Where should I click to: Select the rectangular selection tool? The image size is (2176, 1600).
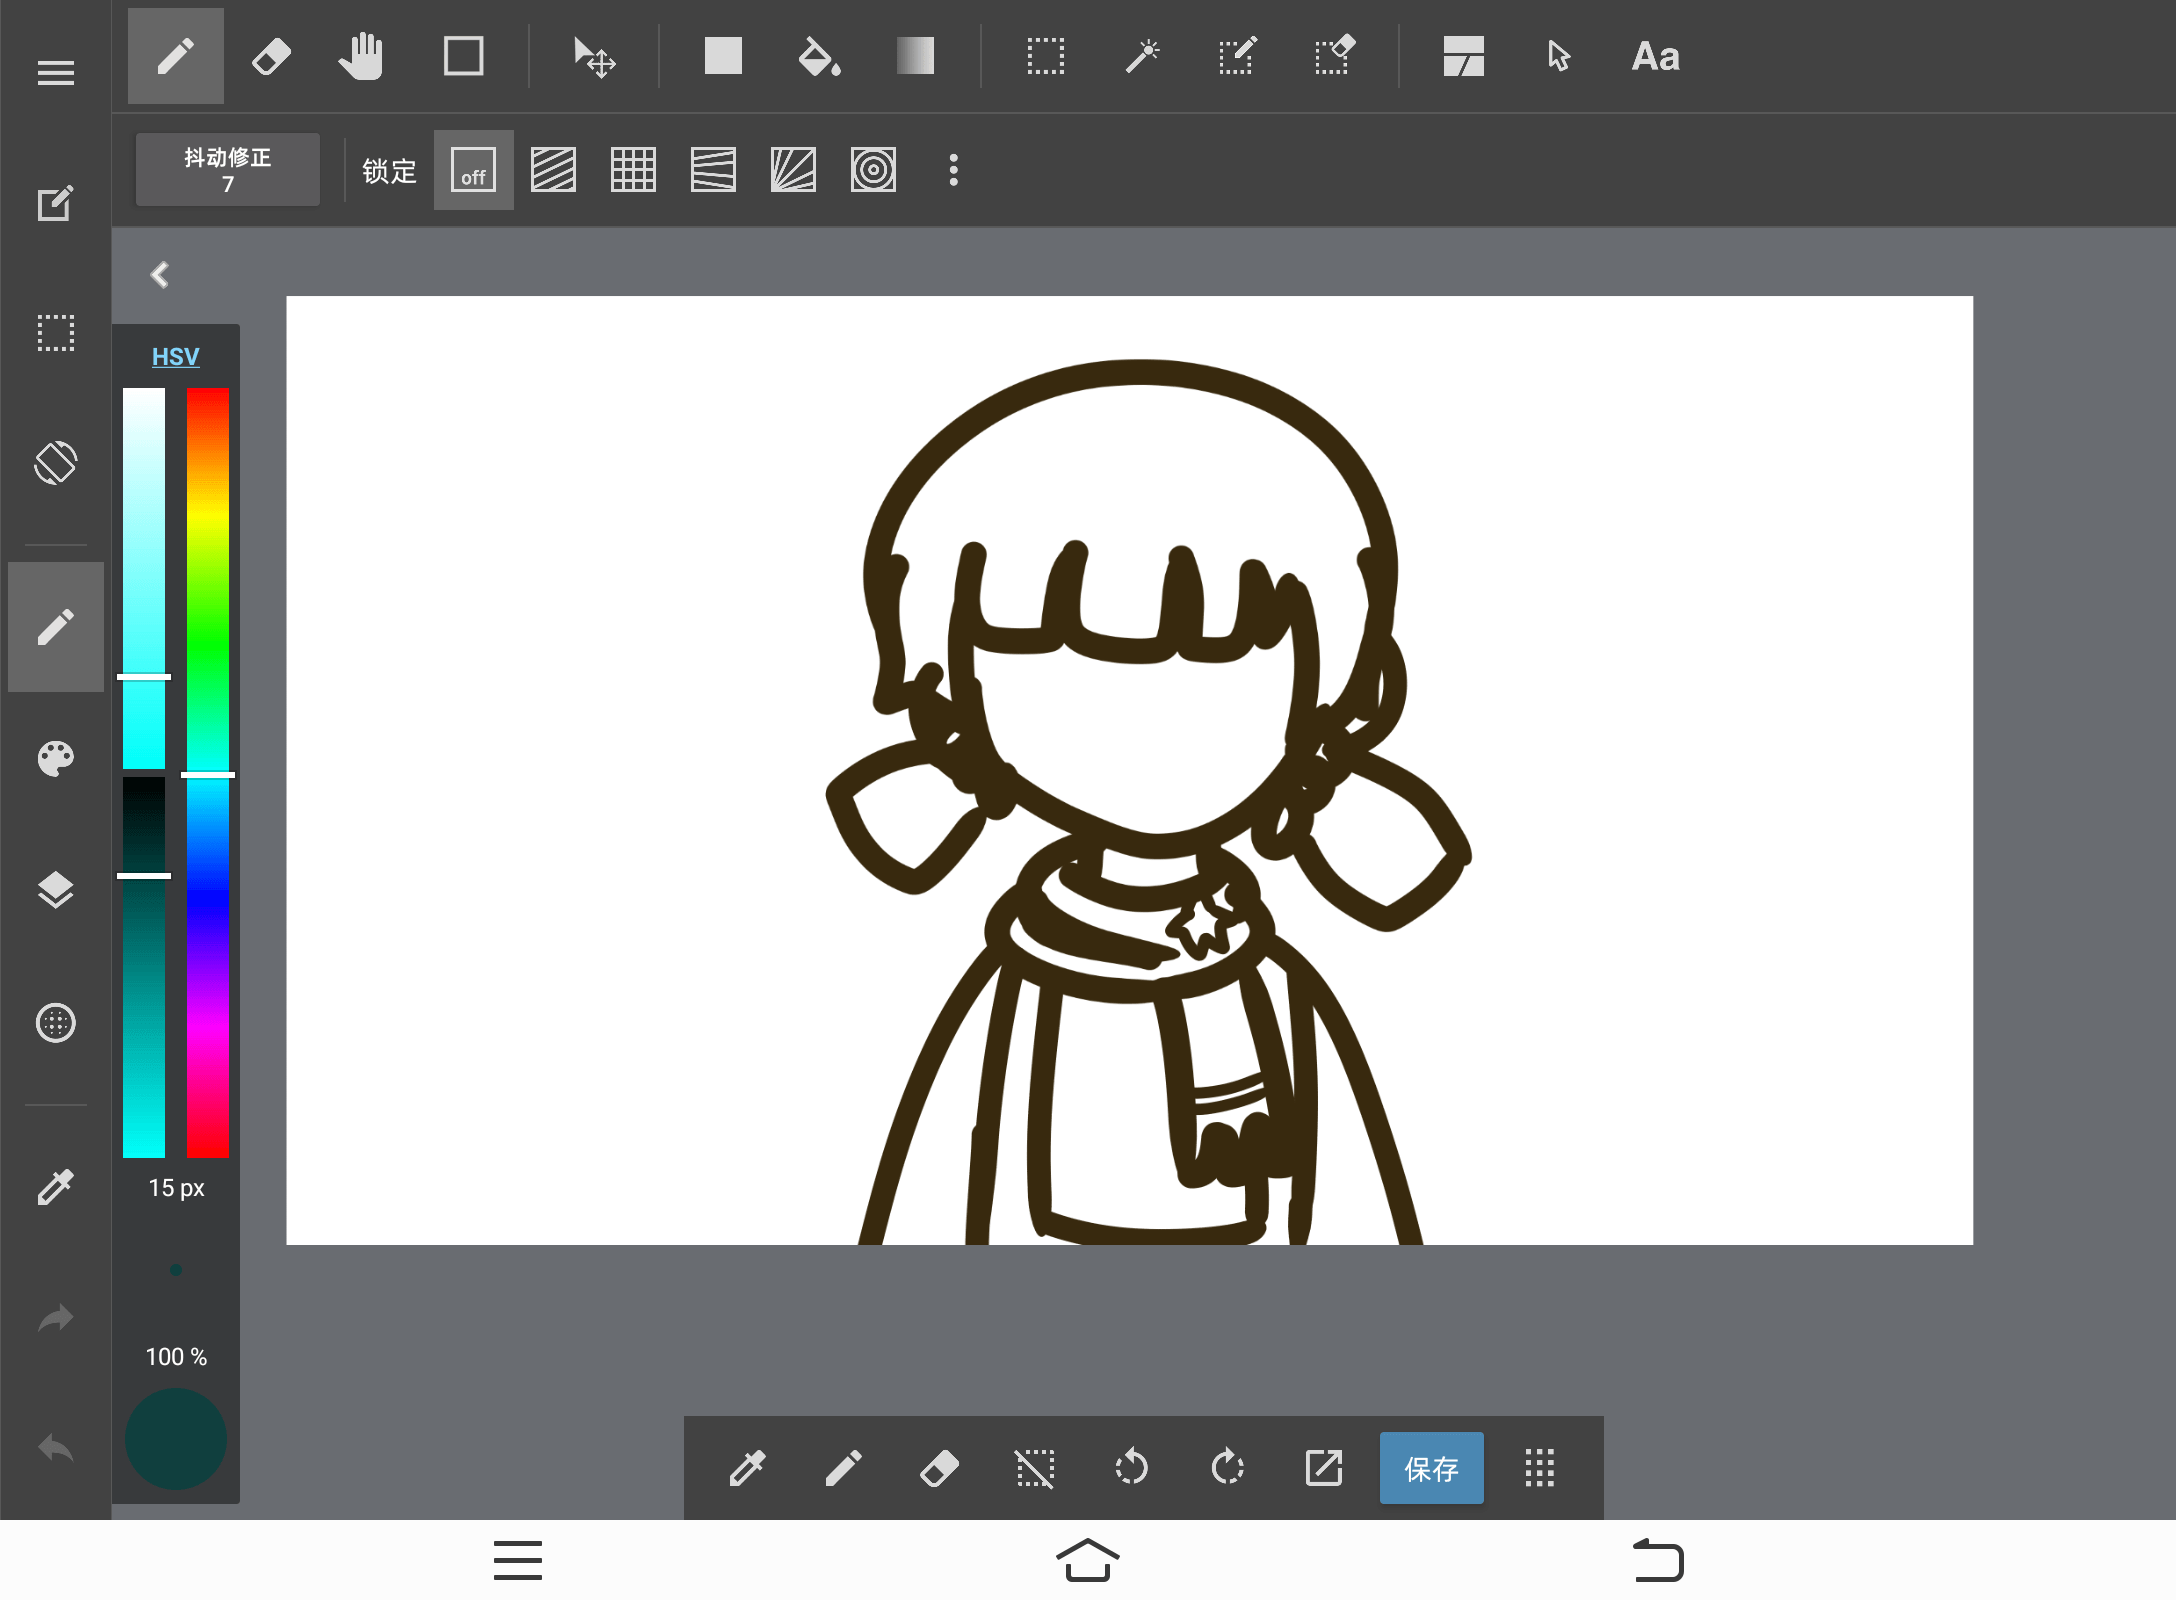1046,56
